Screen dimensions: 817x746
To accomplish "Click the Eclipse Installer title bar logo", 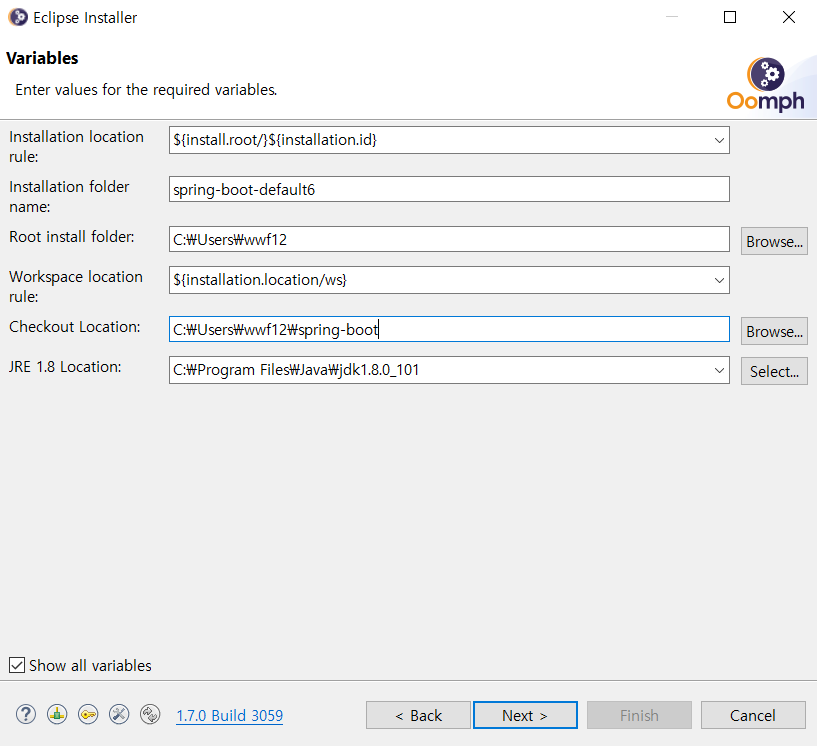I will (x=18, y=17).
